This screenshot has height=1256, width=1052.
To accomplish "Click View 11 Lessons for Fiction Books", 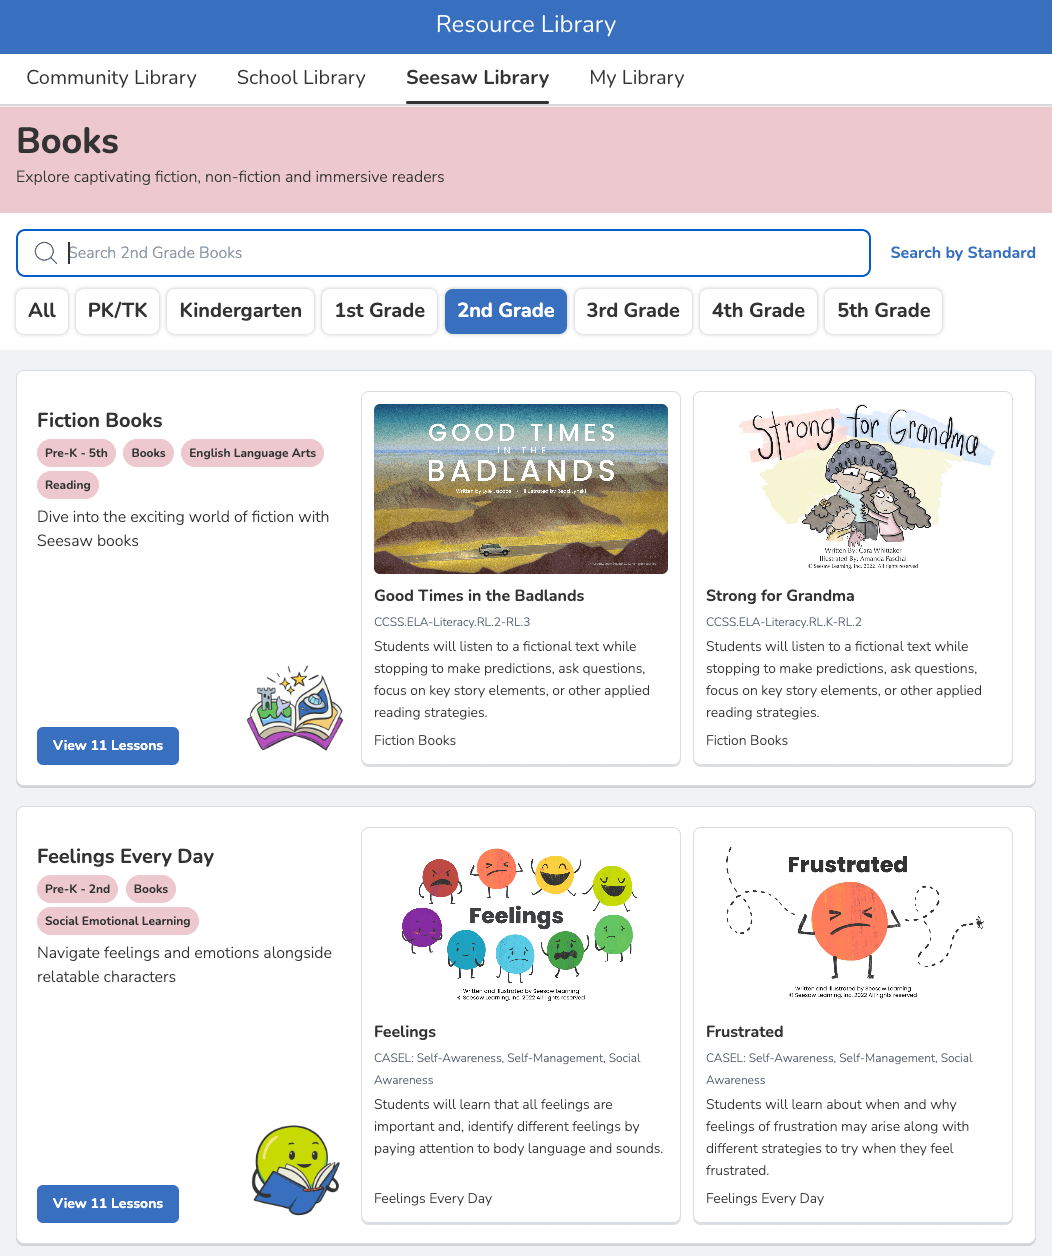I will click(107, 745).
